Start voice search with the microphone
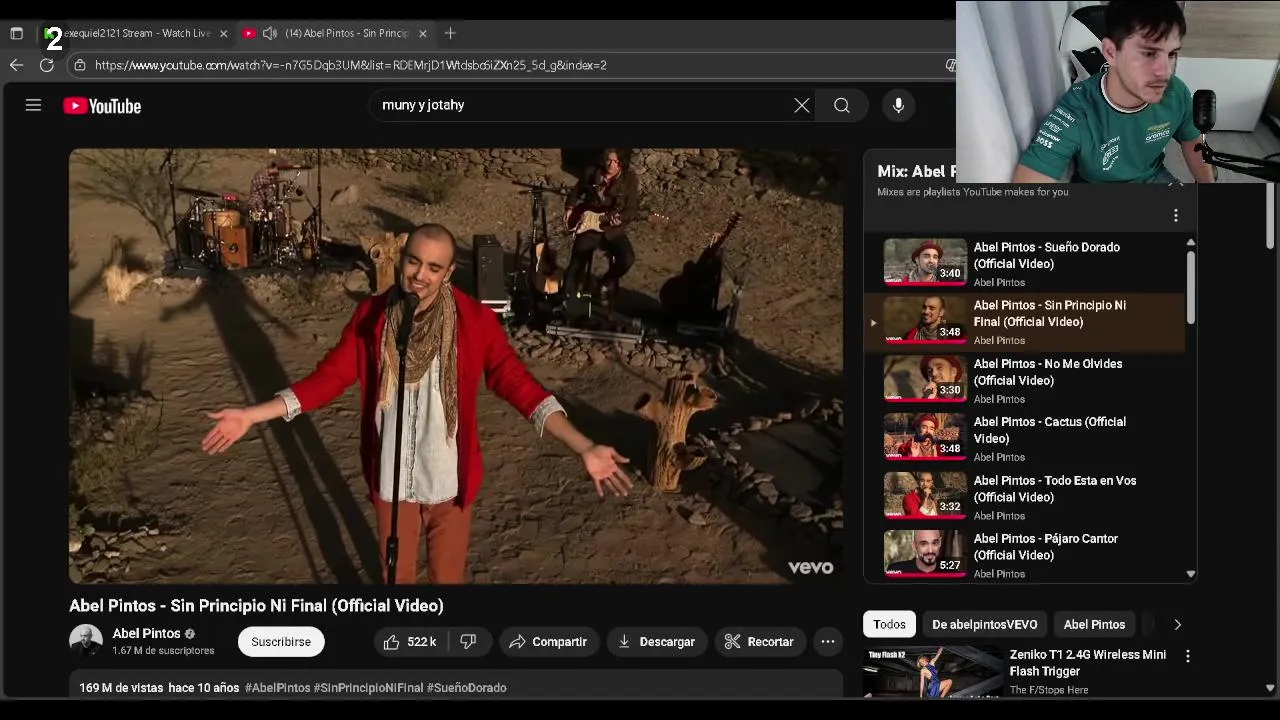Image resolution: width=1280 pixels, height=720 pixels. pyautogui.click(x=898, y=105)
